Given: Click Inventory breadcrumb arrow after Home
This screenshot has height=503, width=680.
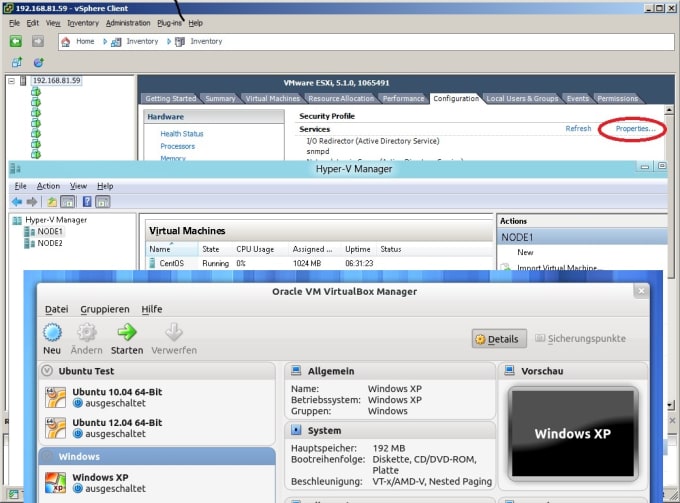Looking at the screenshot, I should pos(105,42).
